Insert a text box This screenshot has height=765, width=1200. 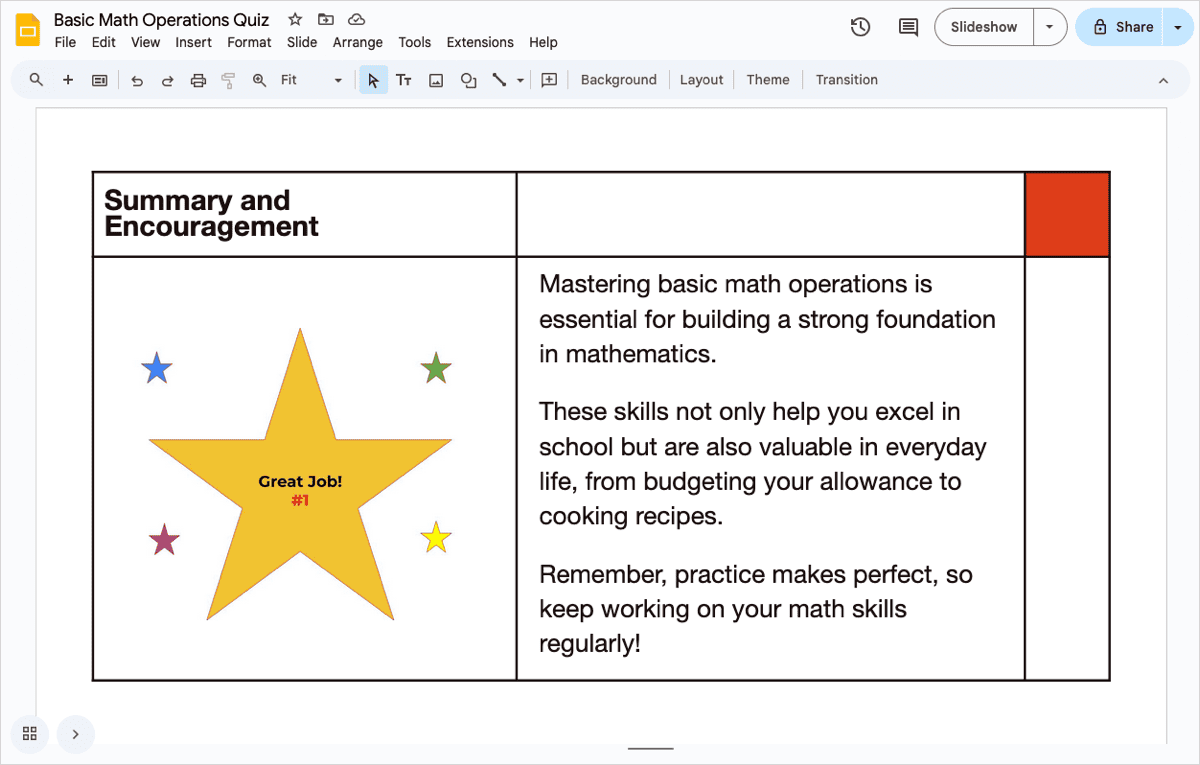[404, 80]
